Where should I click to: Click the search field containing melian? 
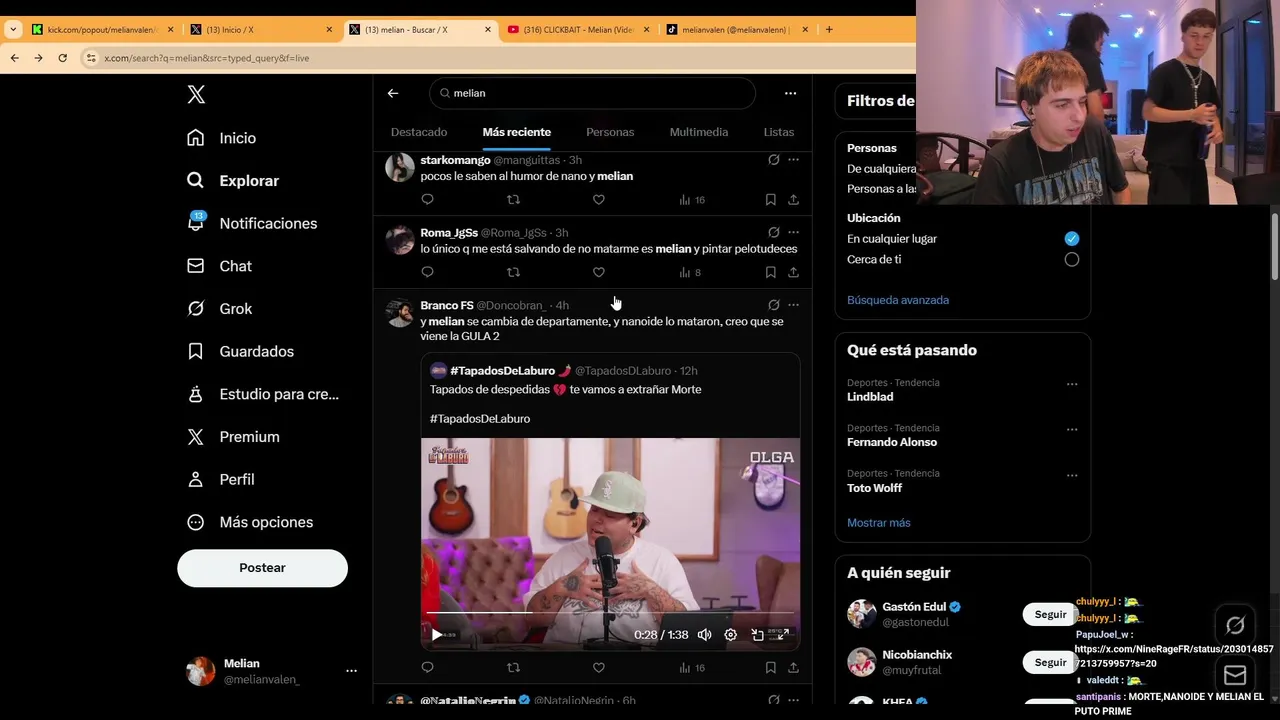pos(592,93)
